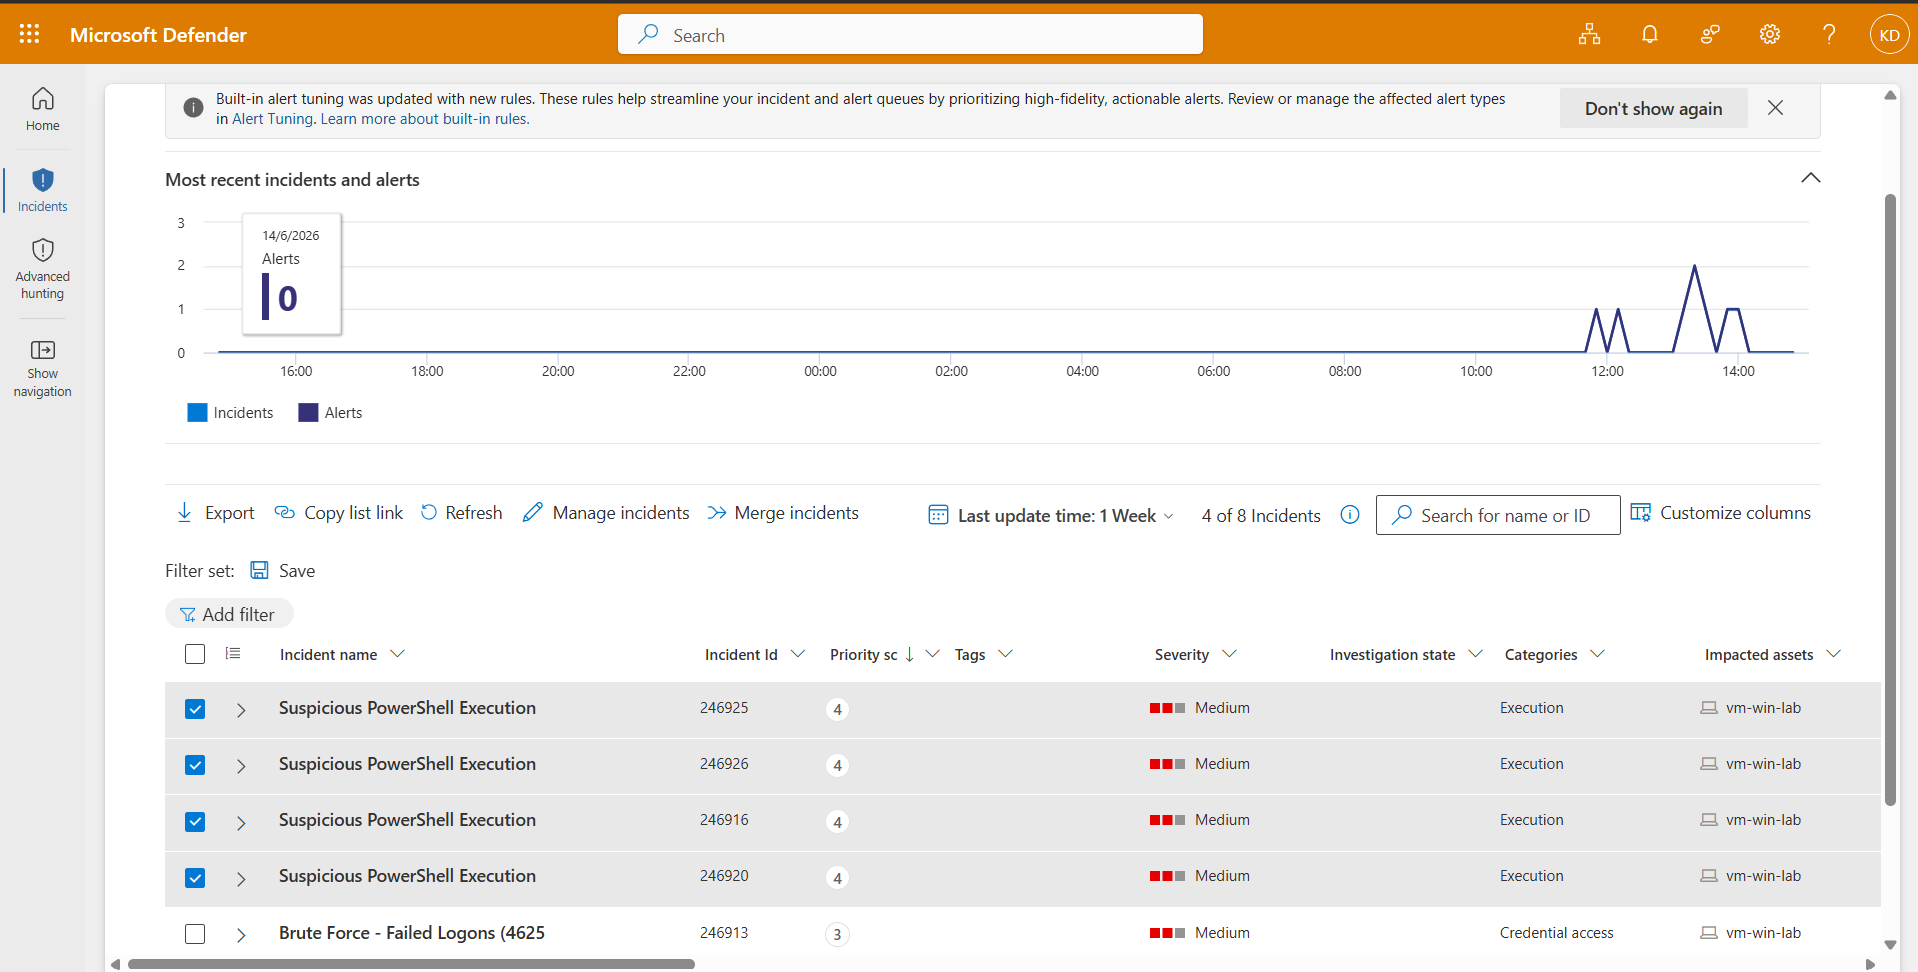The image size is (1918, 972).
Task: Expand incident 246925 row
Action: [x=241, y=710]
